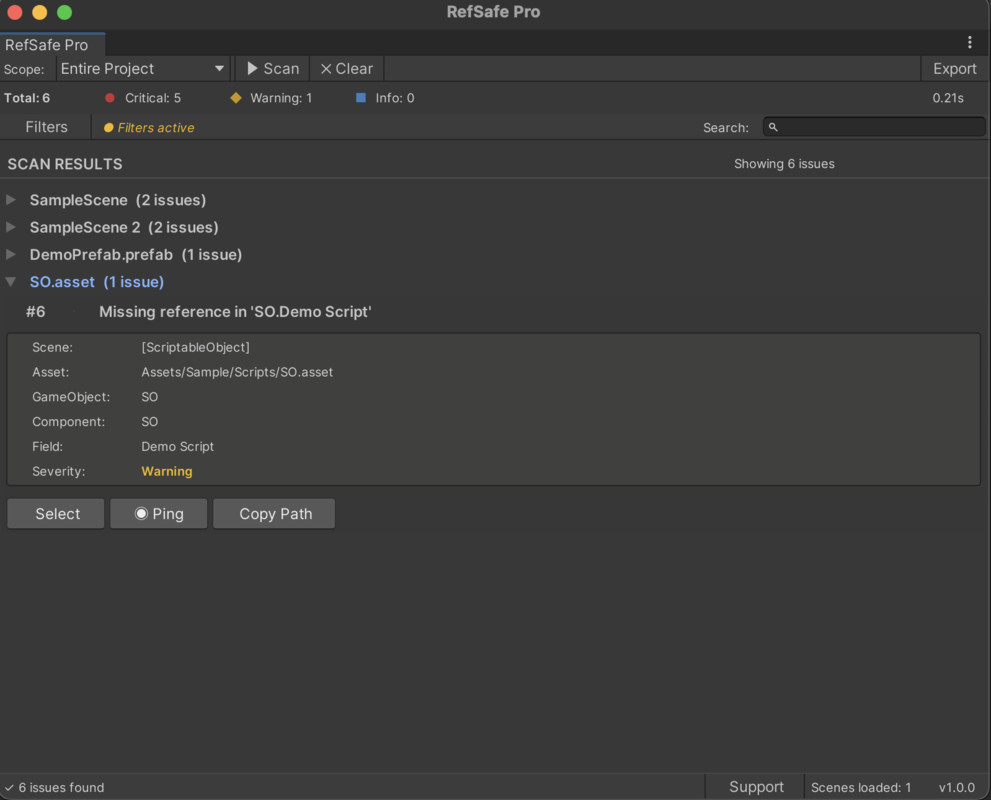
Task: Click the Select button for the issue
Action: 56,514
